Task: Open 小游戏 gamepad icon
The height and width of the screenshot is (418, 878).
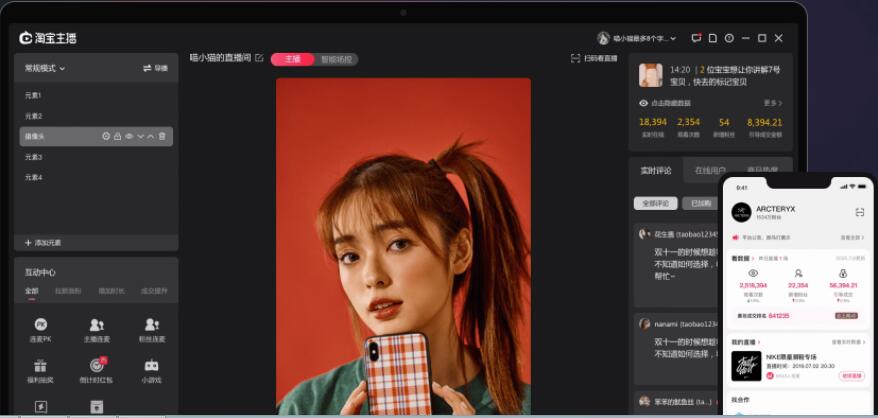Action: coord(152,366)
